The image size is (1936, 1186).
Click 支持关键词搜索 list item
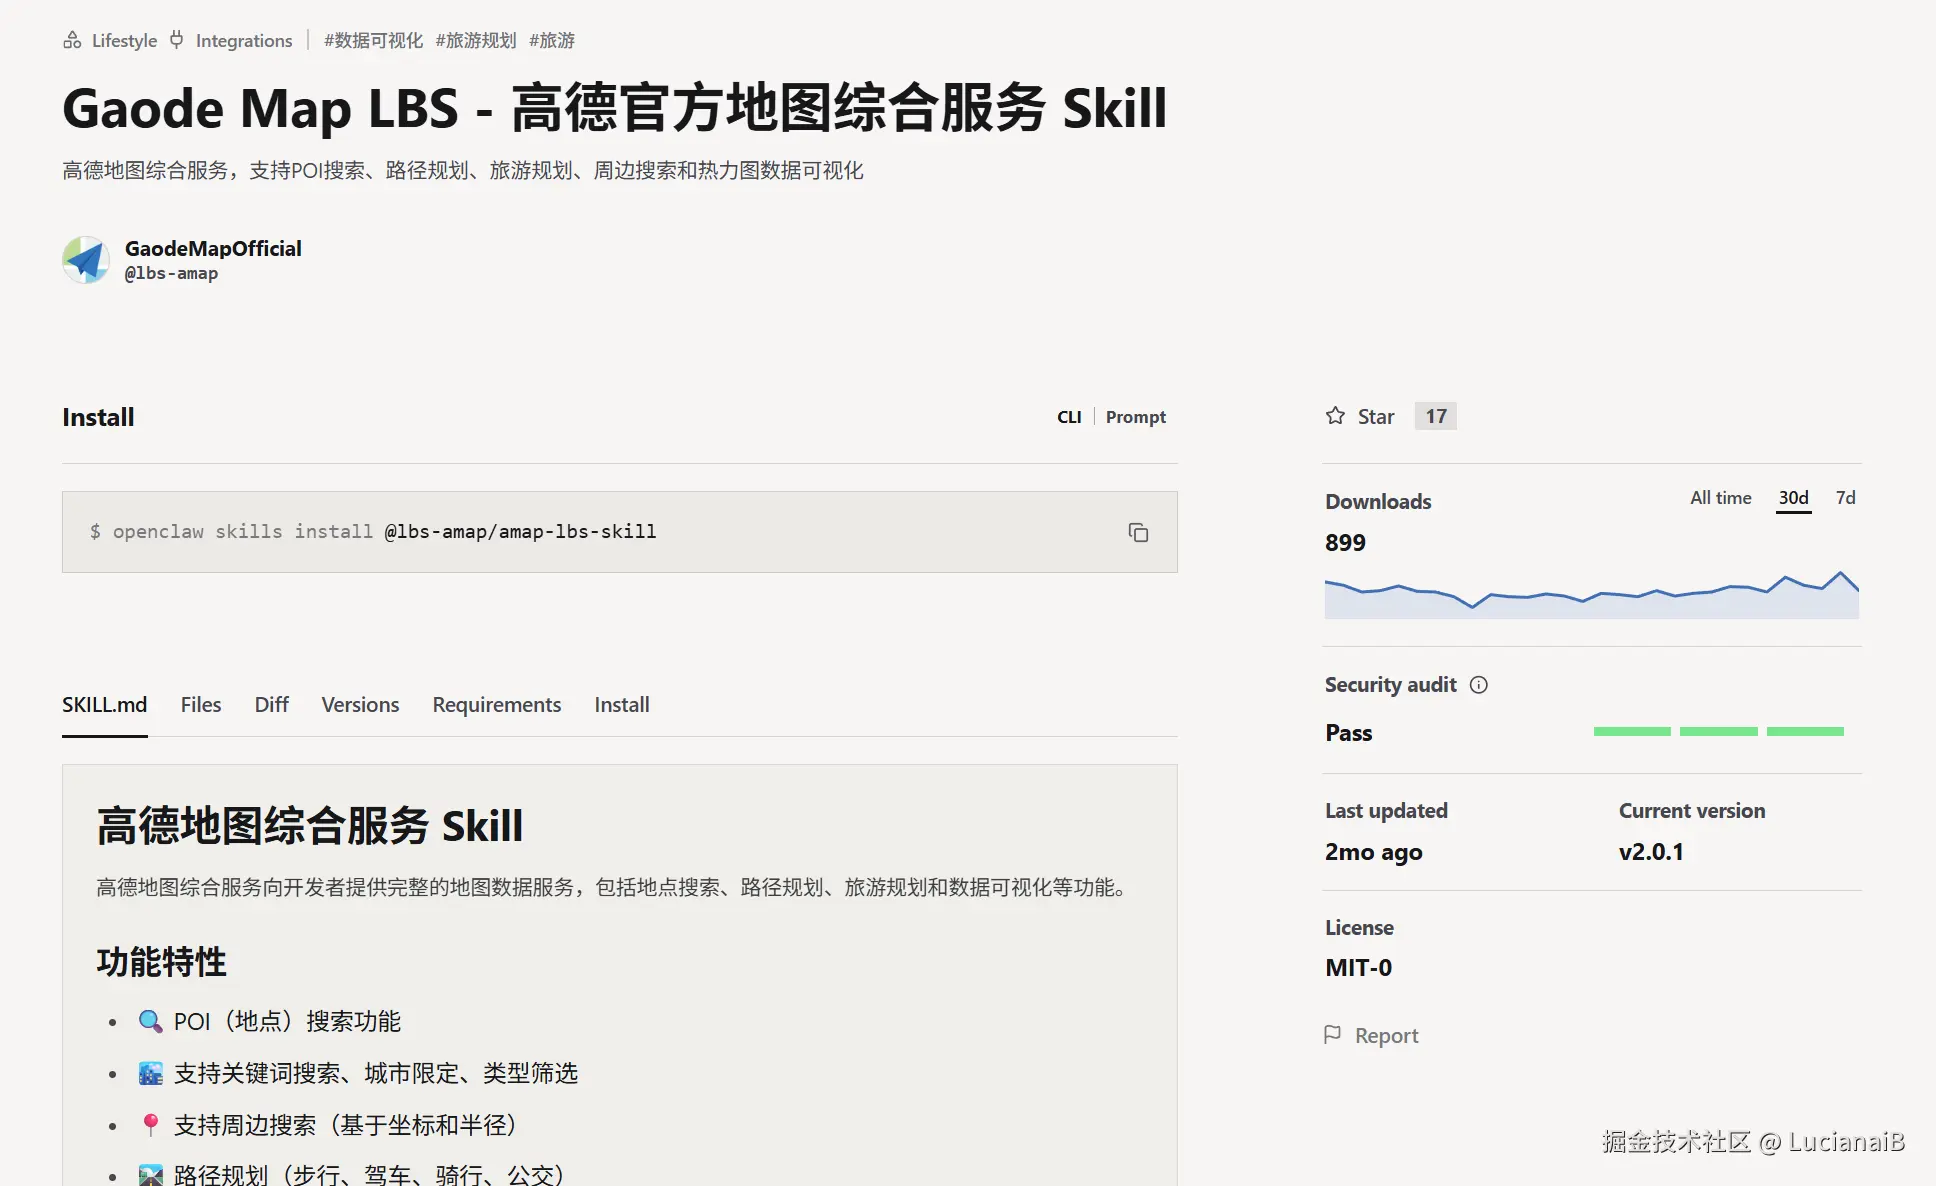click(376, 1073)
